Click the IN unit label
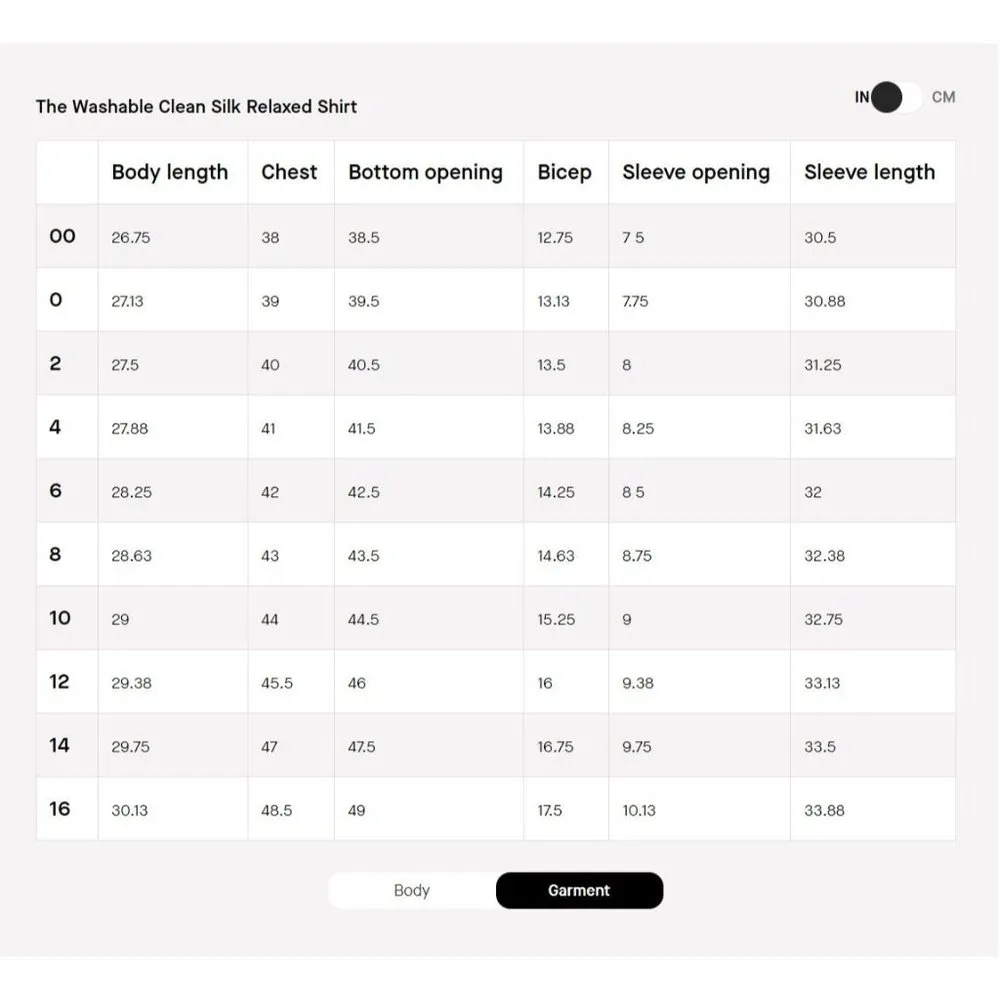1000x1000 pixels. click(861, 97)
